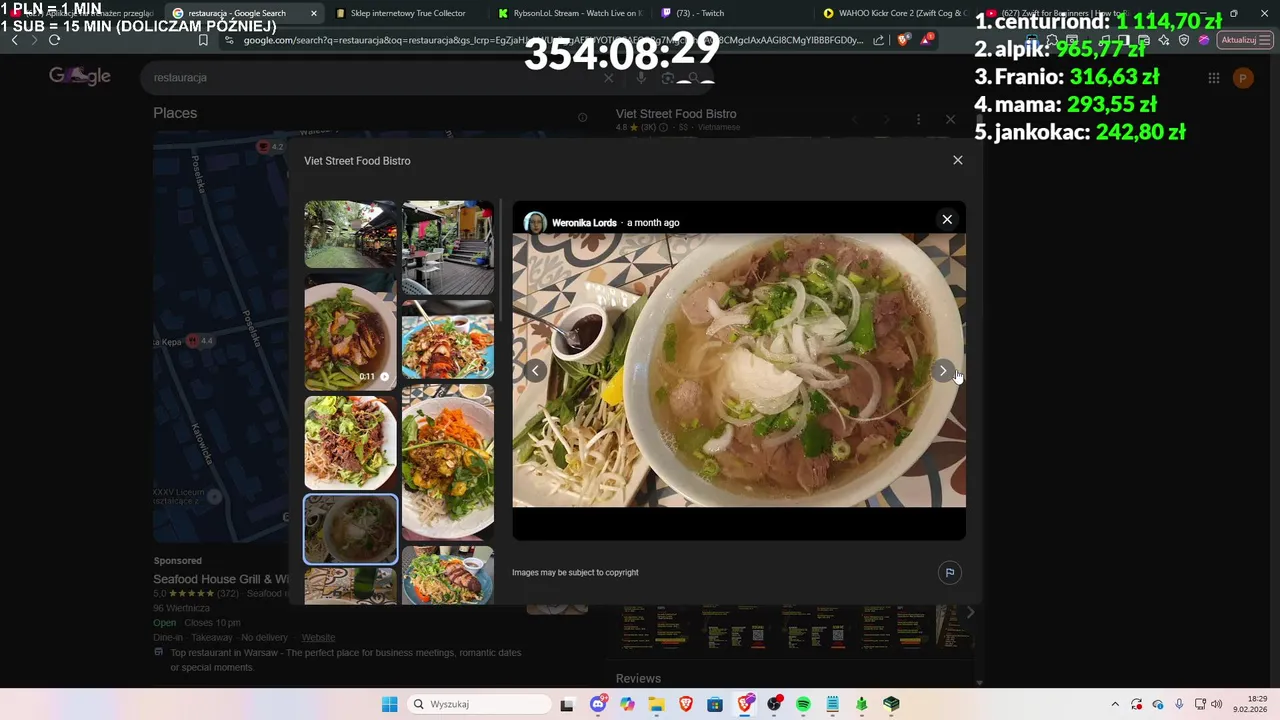1280x720 pixels.
Task: Select the highlighted pho soup thumbnail
Action: click(350, 529)
